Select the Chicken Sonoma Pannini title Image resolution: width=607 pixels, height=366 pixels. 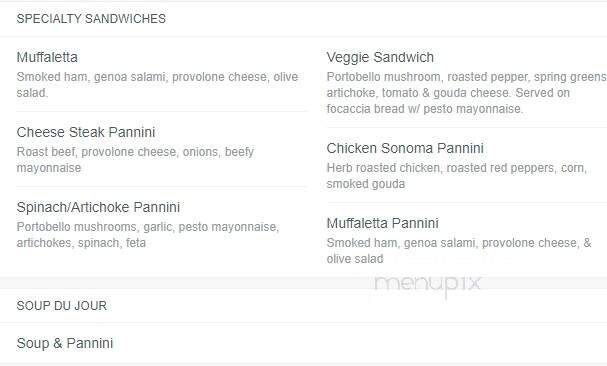pos(405,148)
